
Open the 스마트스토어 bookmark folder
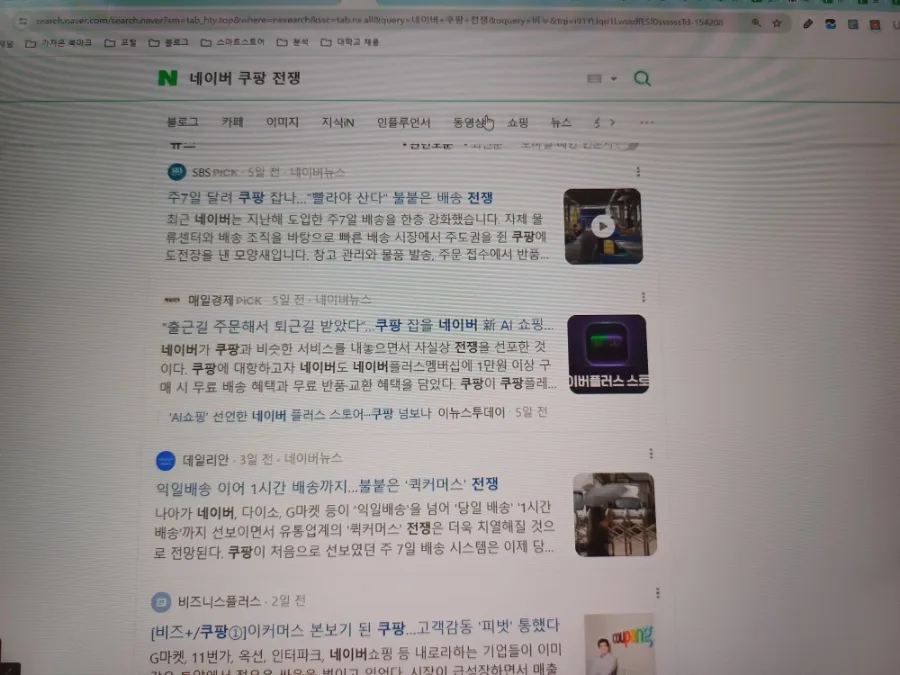232,42
